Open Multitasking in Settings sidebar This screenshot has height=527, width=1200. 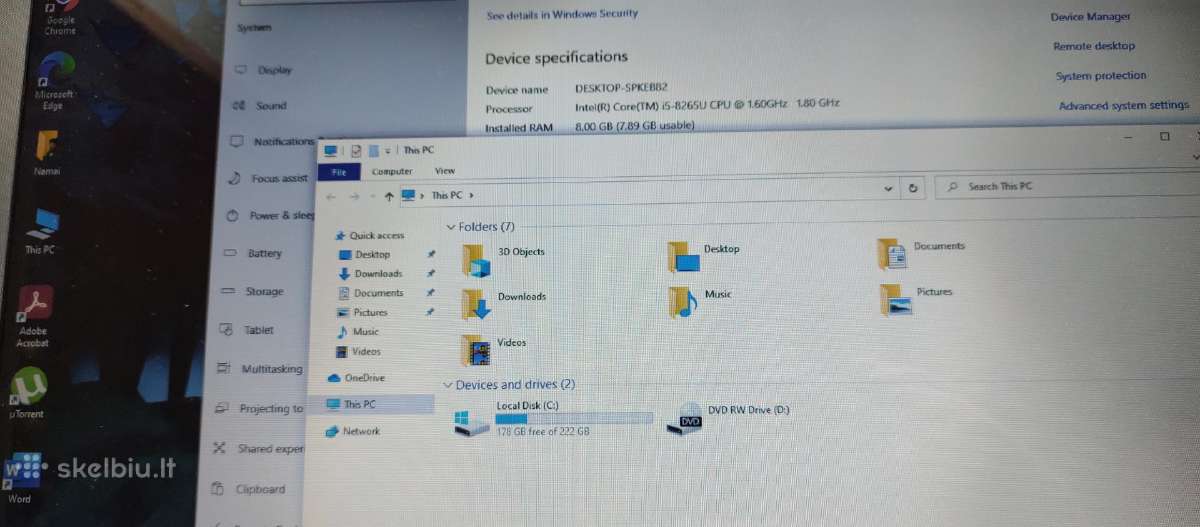[259, 369]
